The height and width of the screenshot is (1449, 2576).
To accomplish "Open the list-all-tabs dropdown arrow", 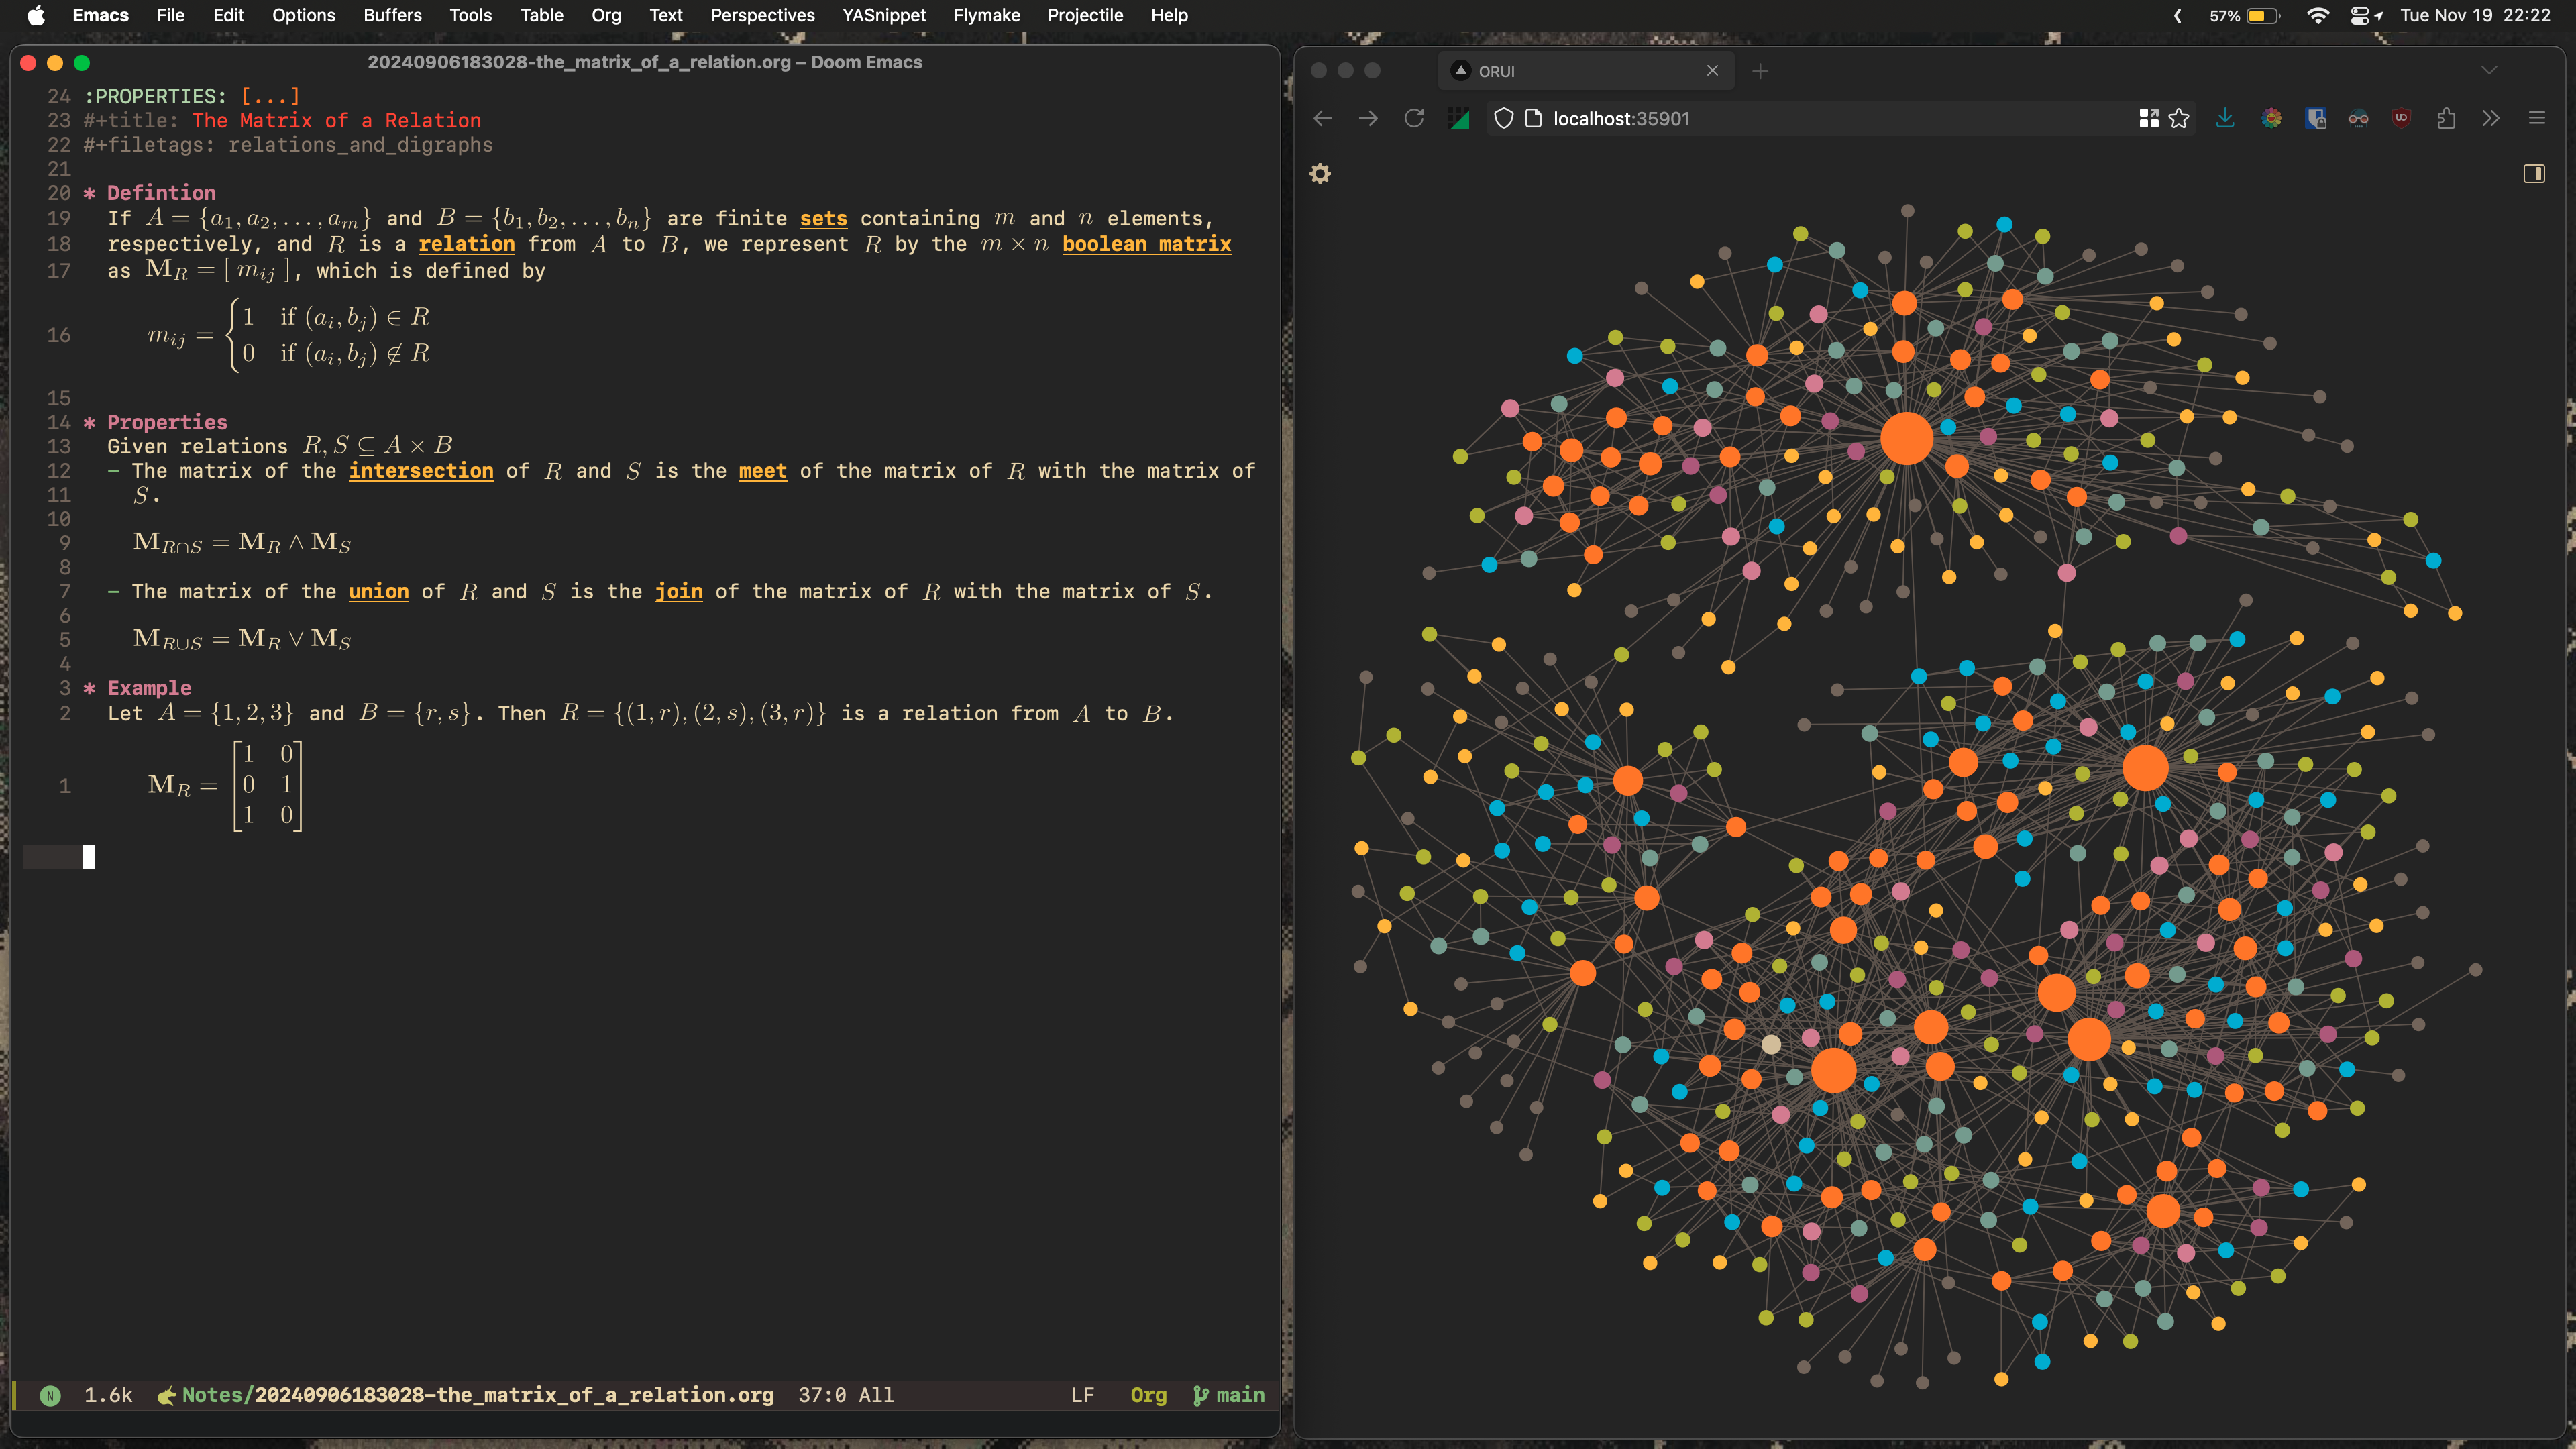I will tap(2489, 71).
